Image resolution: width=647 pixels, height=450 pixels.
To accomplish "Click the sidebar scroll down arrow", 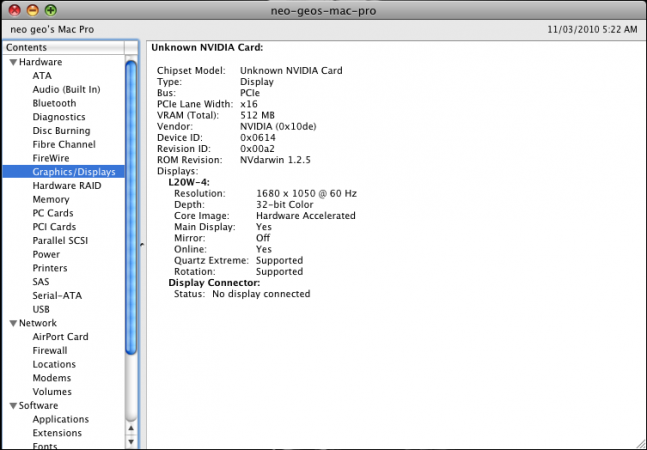I will [x=131, y=442].
